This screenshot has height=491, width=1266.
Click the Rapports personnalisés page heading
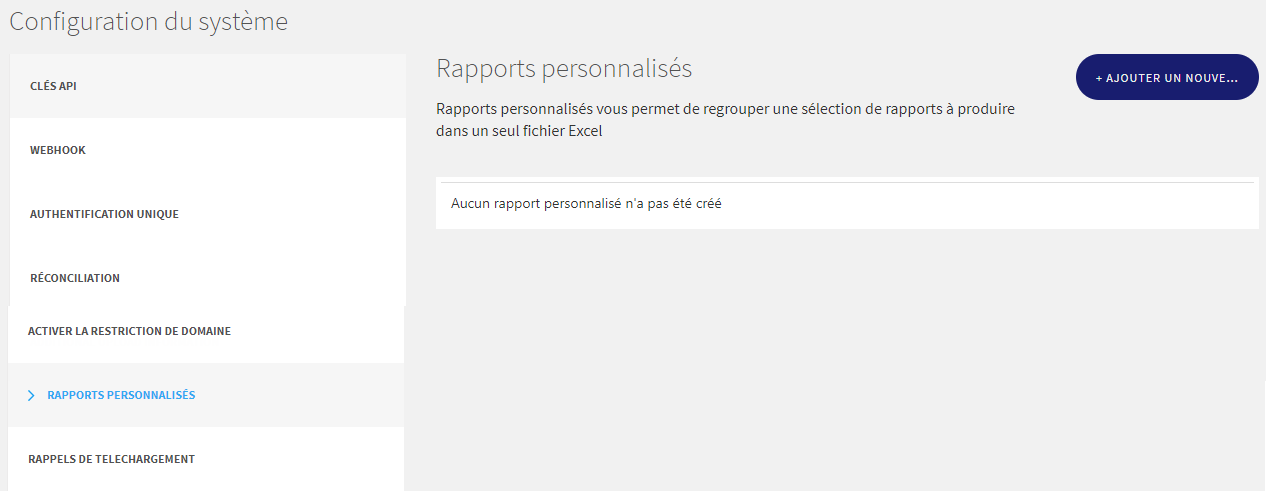coord(564,69)
